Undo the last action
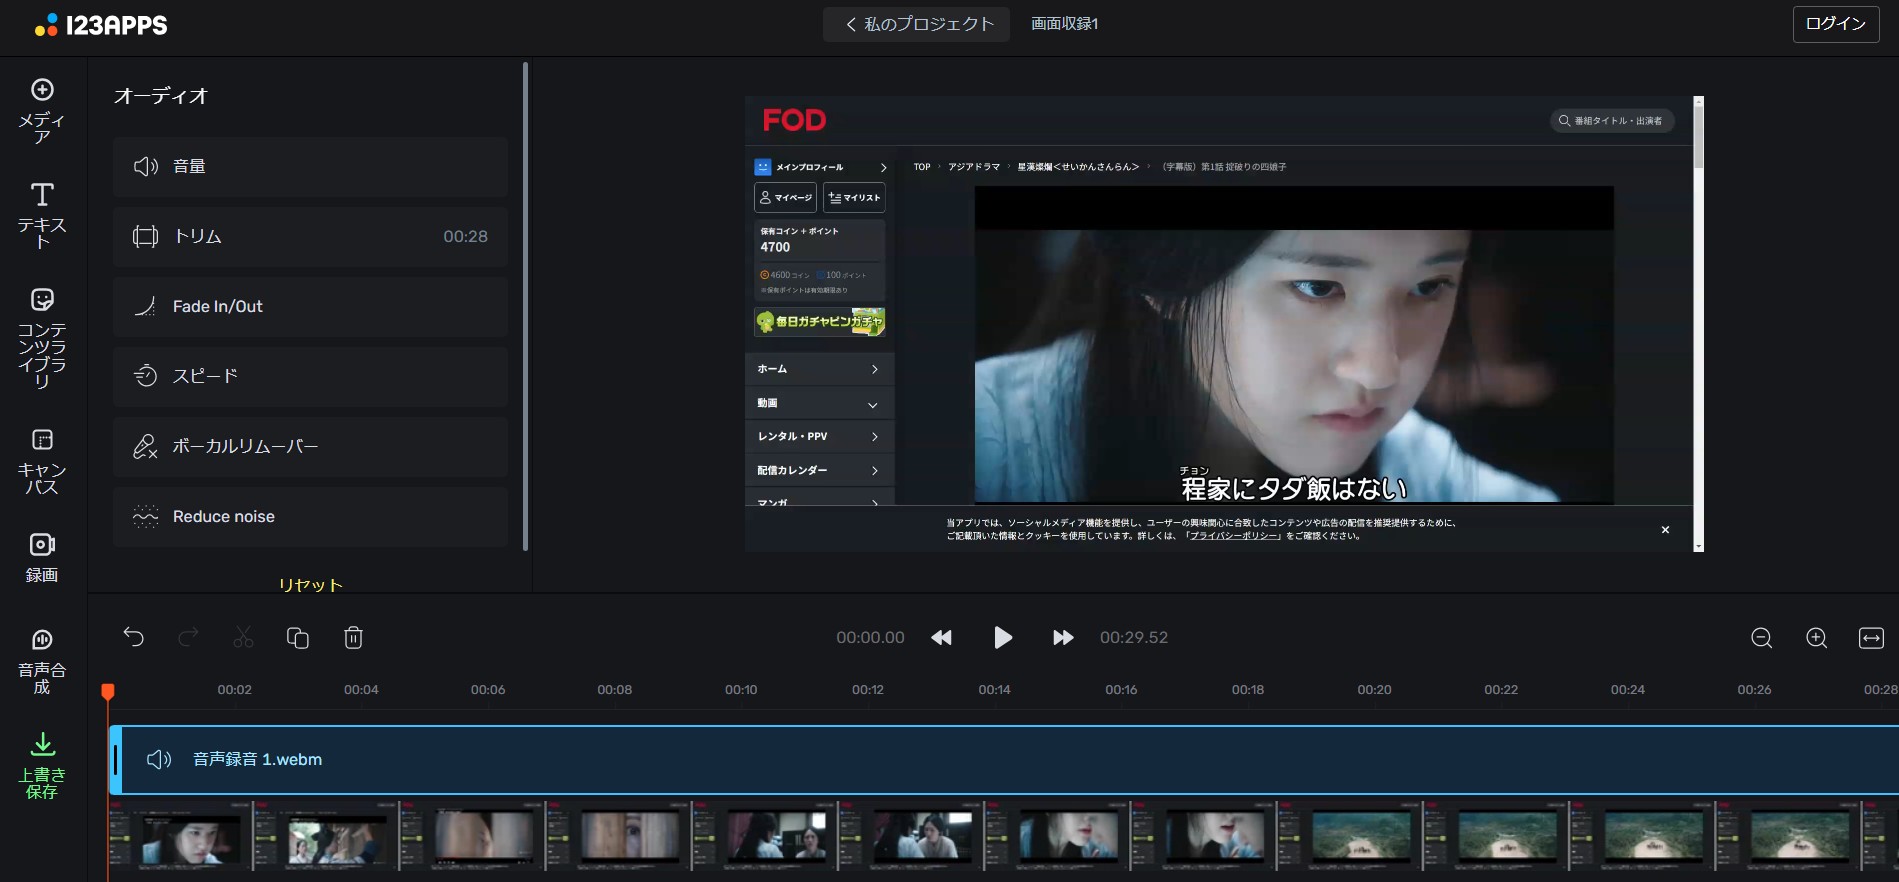This screenshot has height=882, width=1899. click(x=134, y=637)
